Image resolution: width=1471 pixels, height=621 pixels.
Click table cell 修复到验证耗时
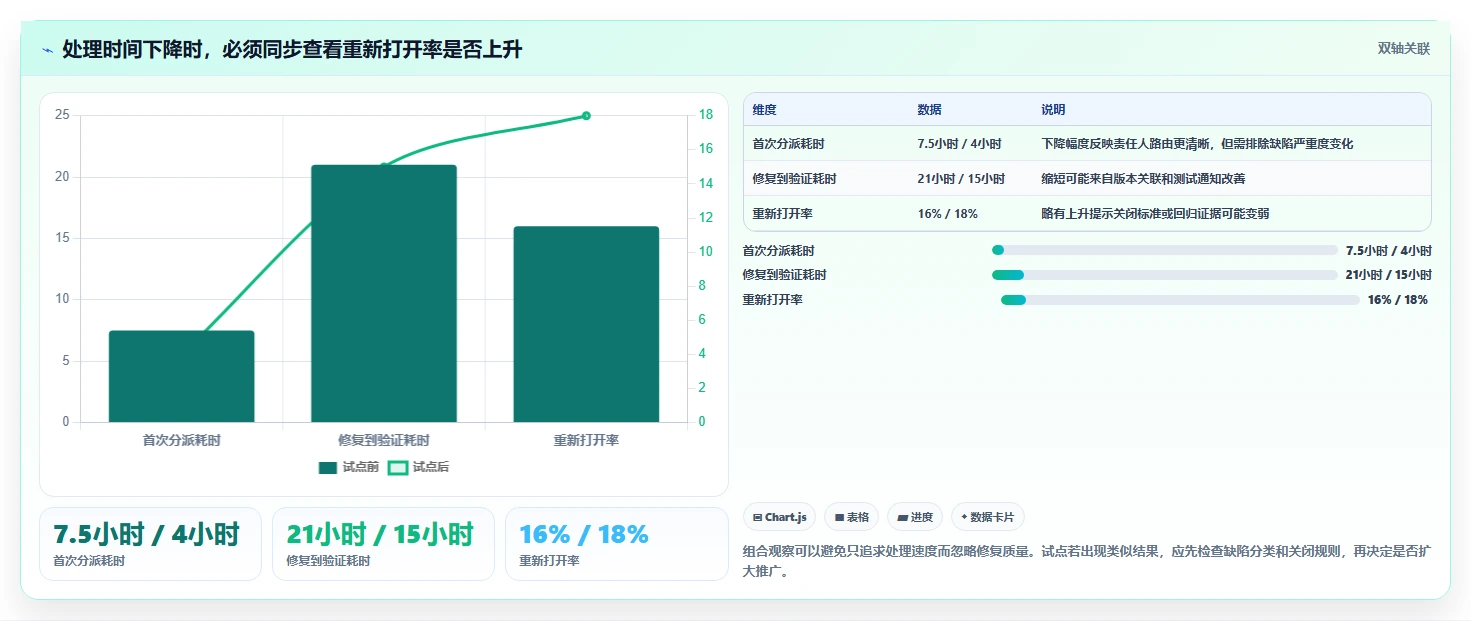point(795,179)
